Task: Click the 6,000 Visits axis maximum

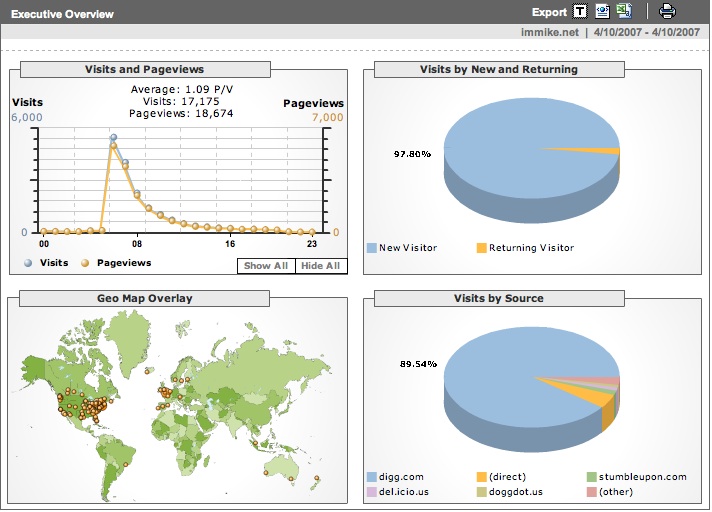Action: pyautogui.click(x=27, y=118)
